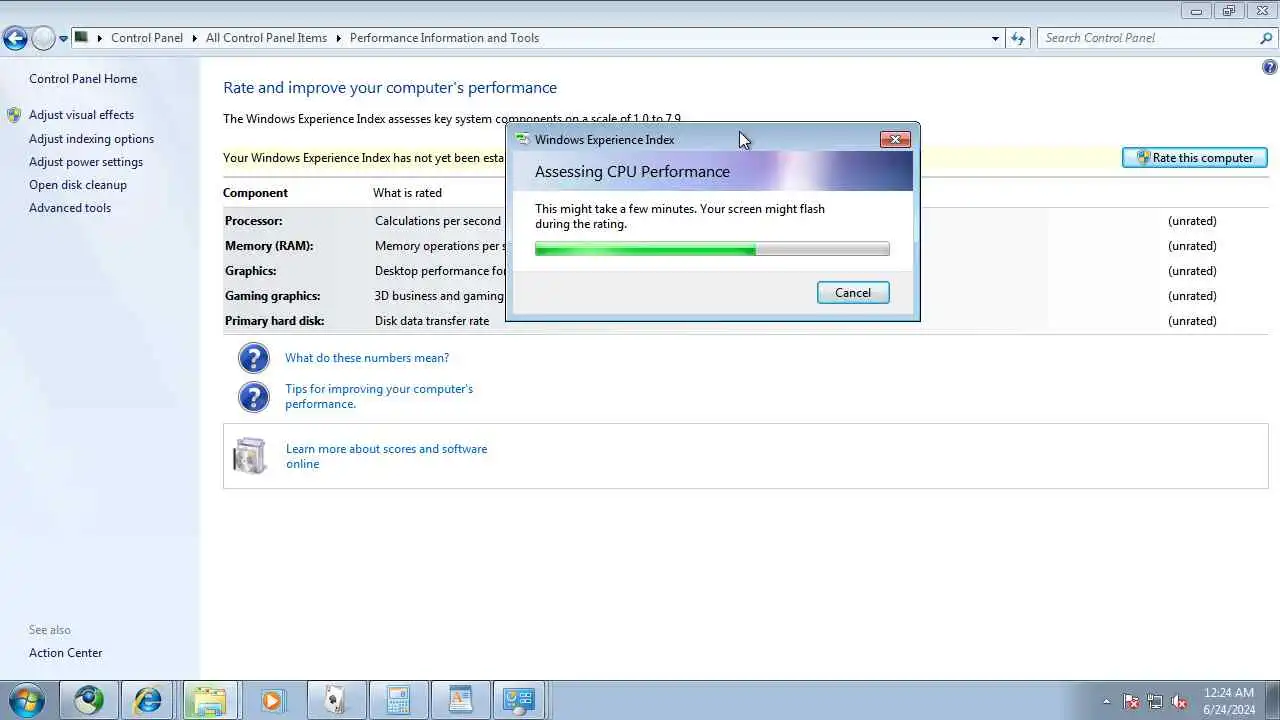Open Tips for improving your computer's performance

tap(379, 396)
